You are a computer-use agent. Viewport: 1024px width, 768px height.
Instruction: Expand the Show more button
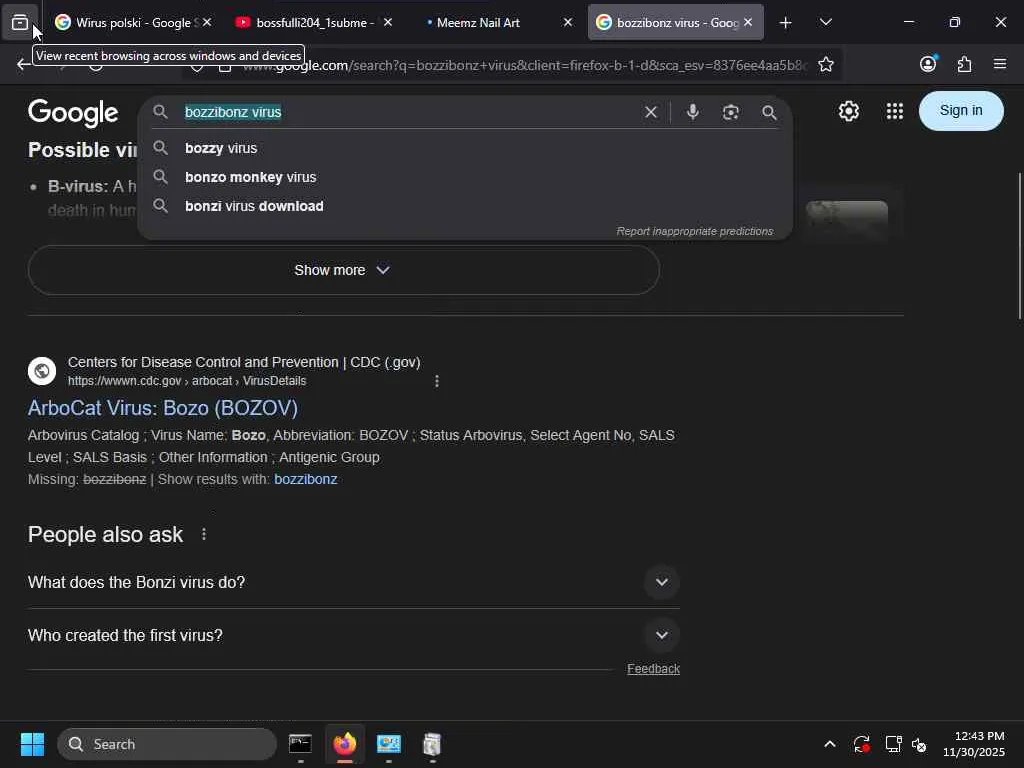(344, 270)
